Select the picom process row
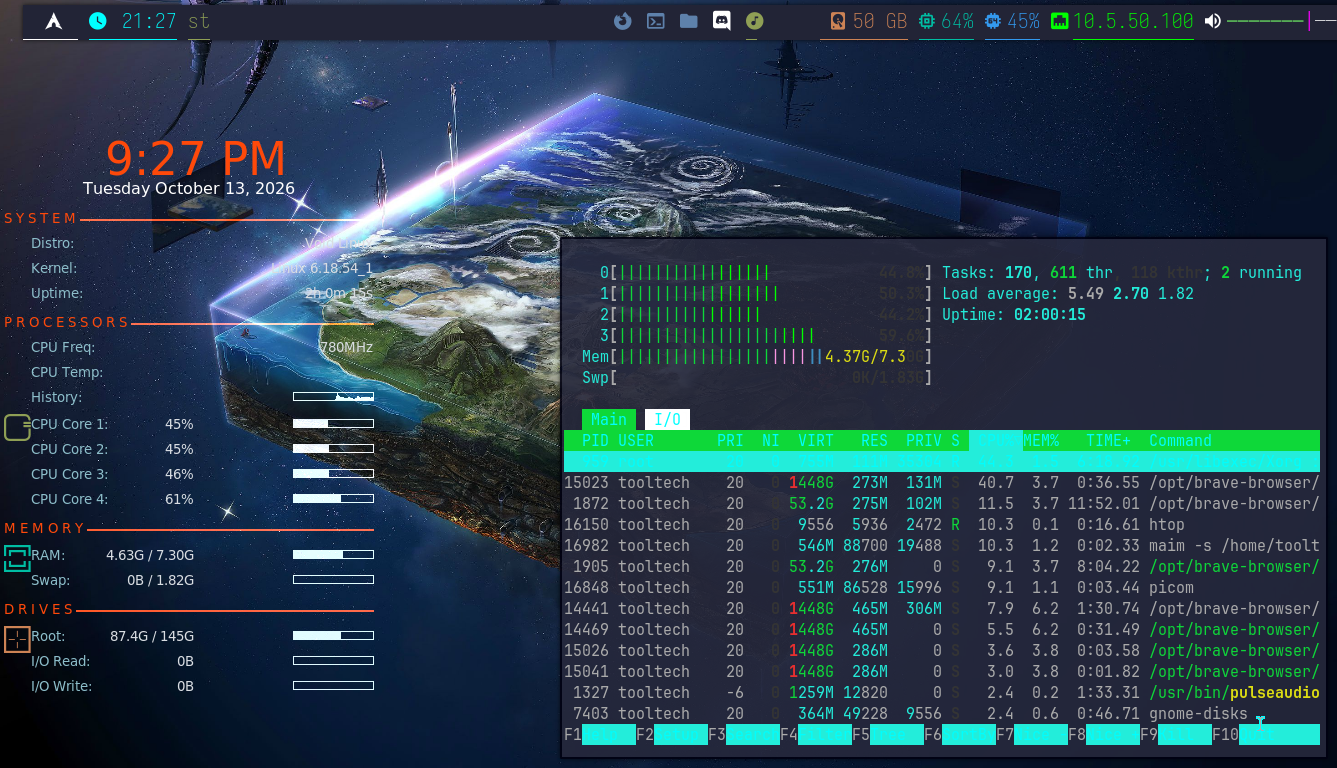 click(942, 587)
